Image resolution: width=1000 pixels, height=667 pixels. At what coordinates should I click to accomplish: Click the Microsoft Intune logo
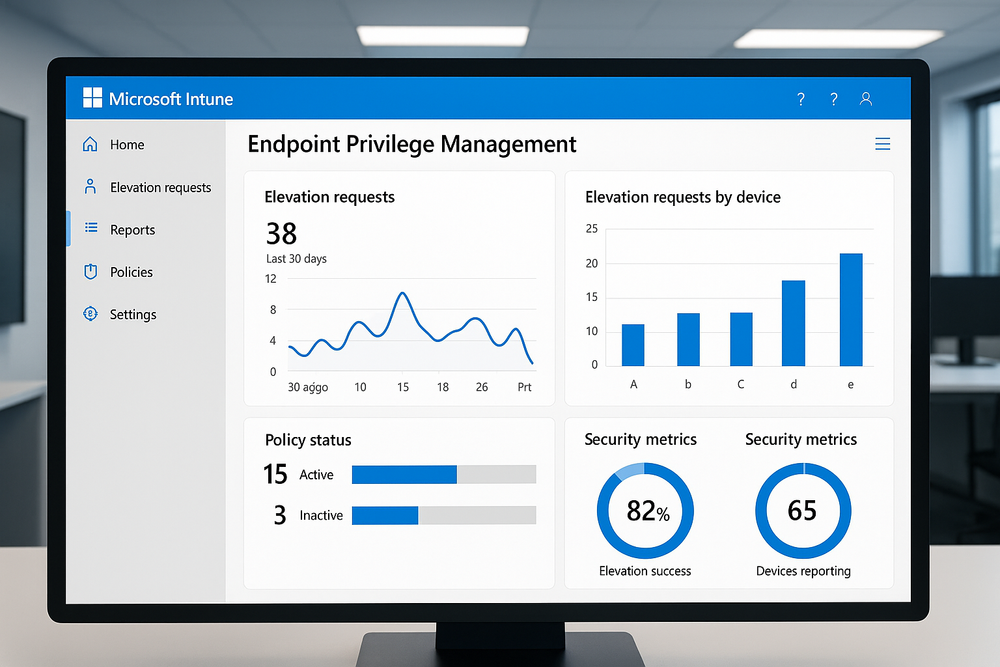tap(92, 98)
